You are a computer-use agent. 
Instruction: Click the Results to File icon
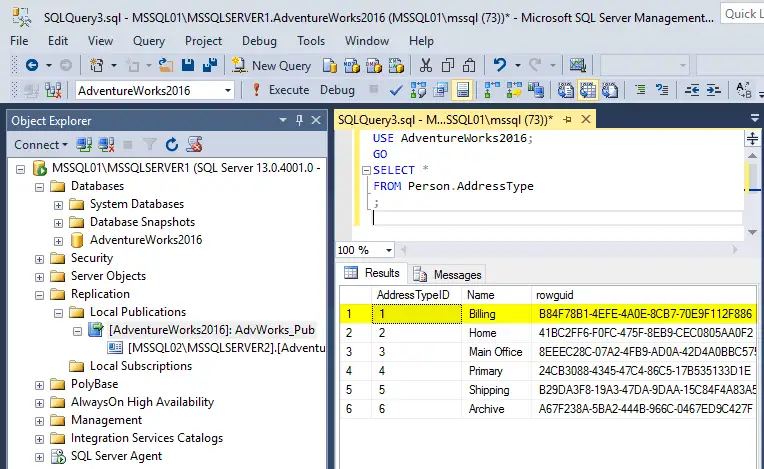(x=610, y=90)
